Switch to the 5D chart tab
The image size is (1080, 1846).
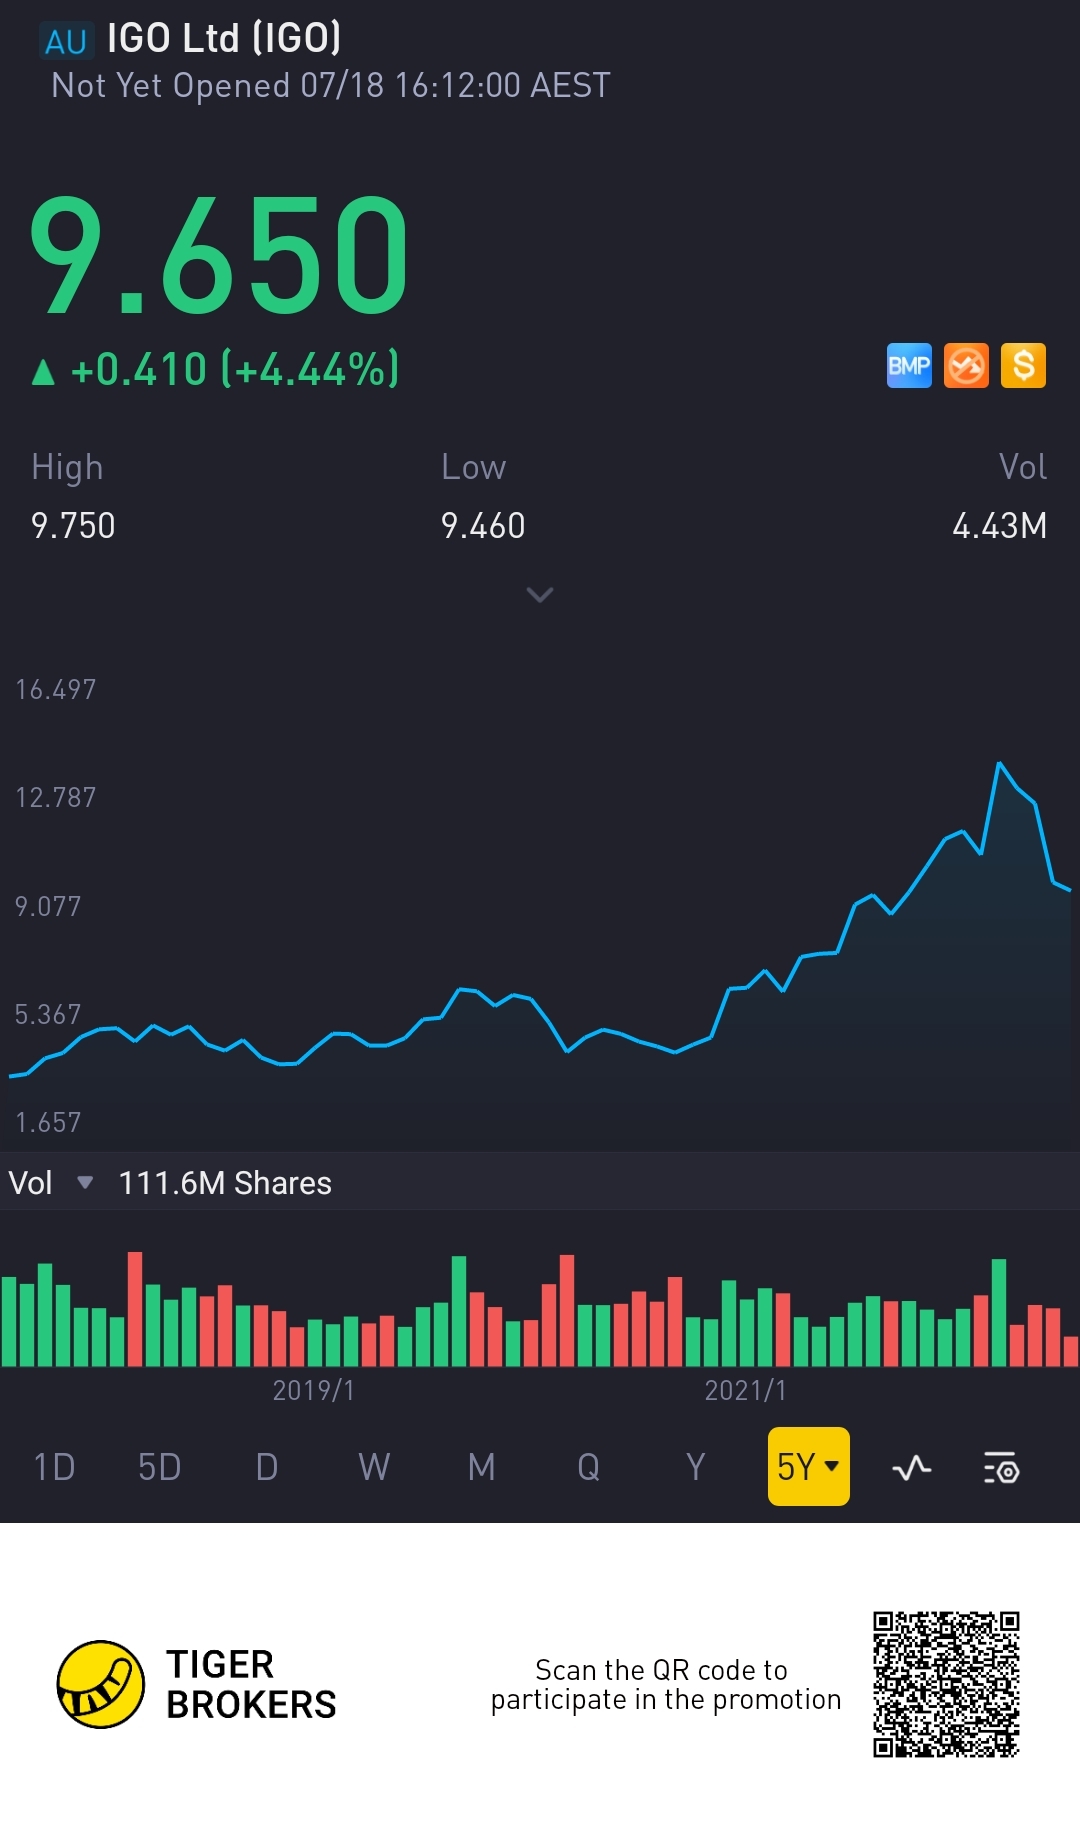(160, 1467)
